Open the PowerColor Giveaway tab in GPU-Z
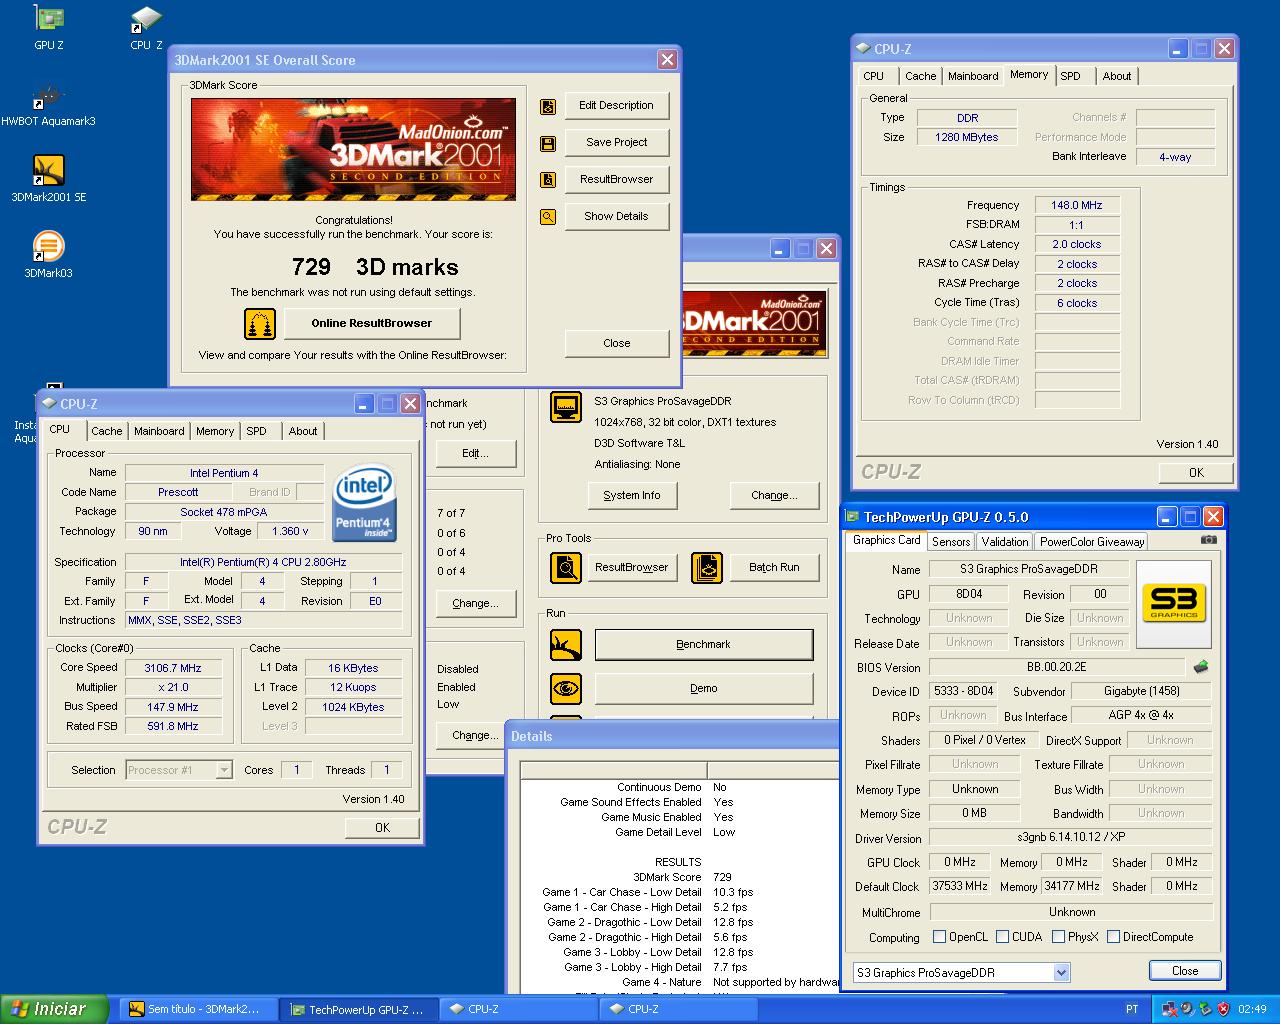The image size is (1280, 1024). (x=1092, y=542)
